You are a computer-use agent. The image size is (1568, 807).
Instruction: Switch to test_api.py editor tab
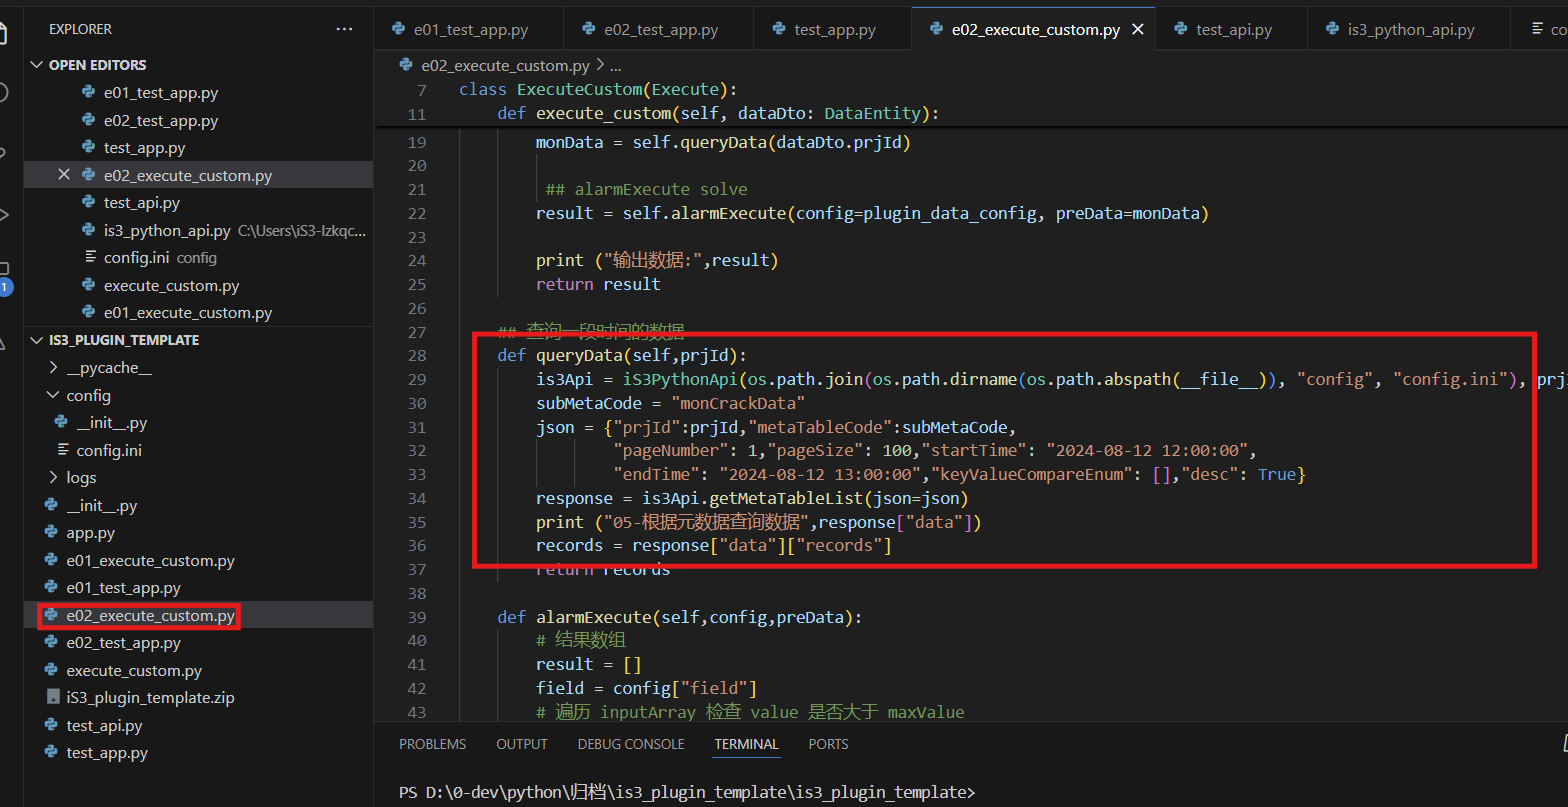pyautogui.click(x=1231, y=30)
